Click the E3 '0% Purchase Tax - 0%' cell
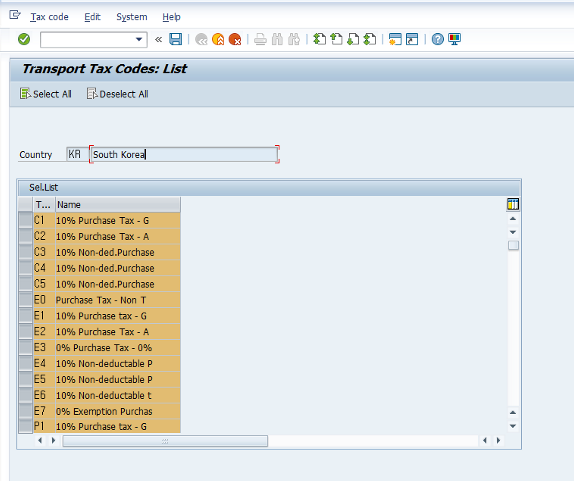The image size is (574, 481). pos(118,348)
